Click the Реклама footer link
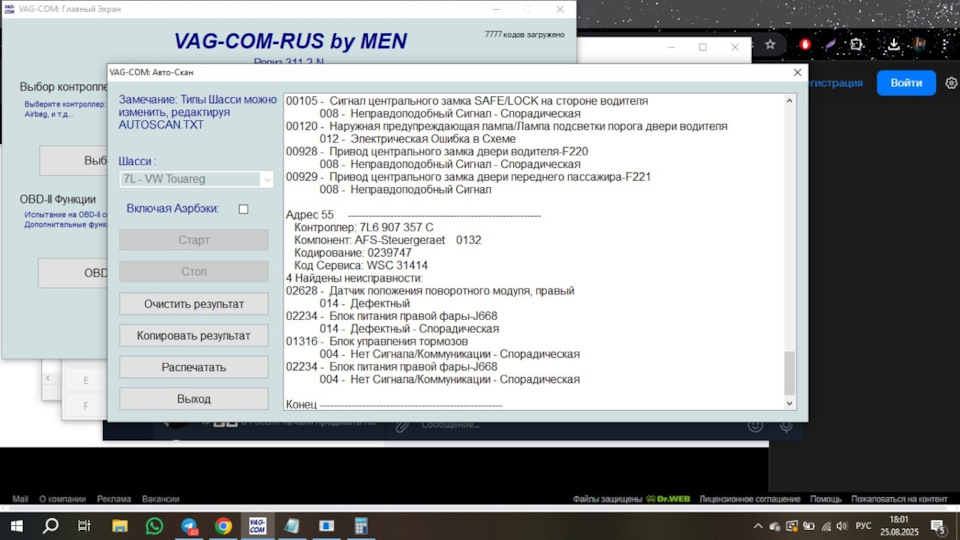Screen dimensions: 960x540 [114, 499]
